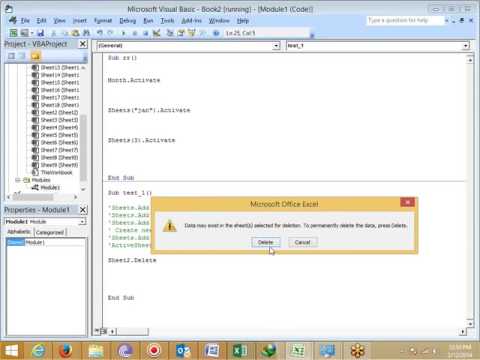Open Internet Explorer from the taskbar

38,351
